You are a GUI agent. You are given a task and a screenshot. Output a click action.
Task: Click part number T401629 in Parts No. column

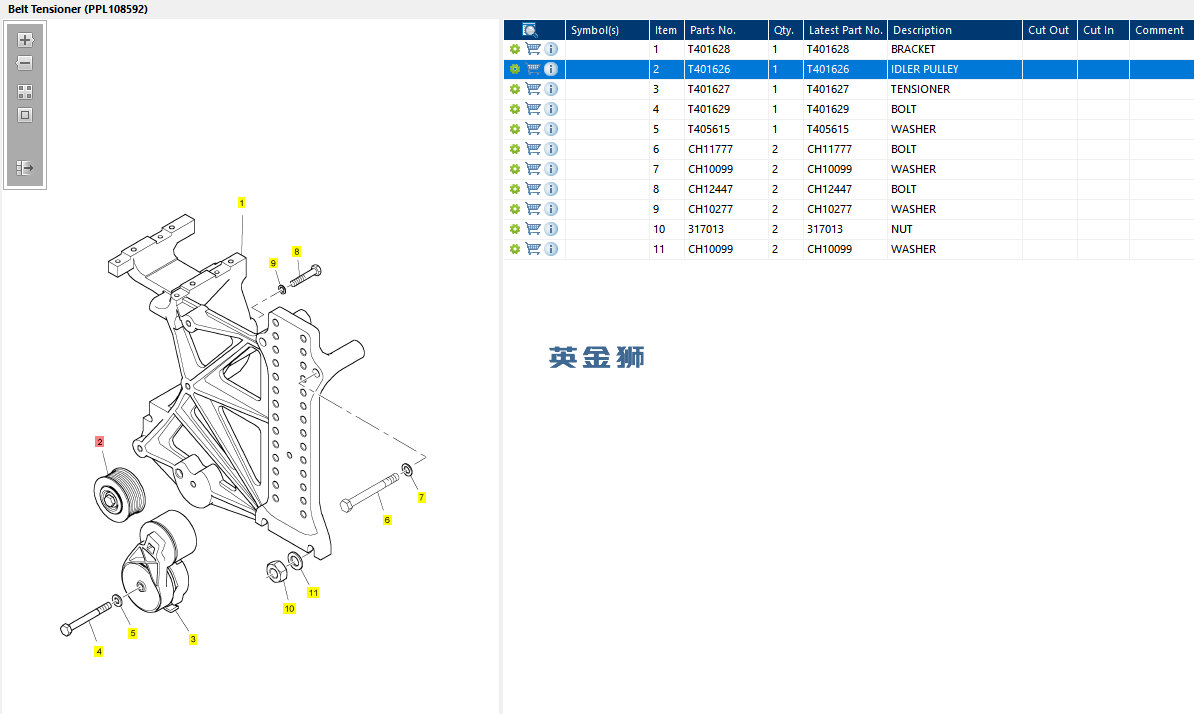click(x=709, y=109)
